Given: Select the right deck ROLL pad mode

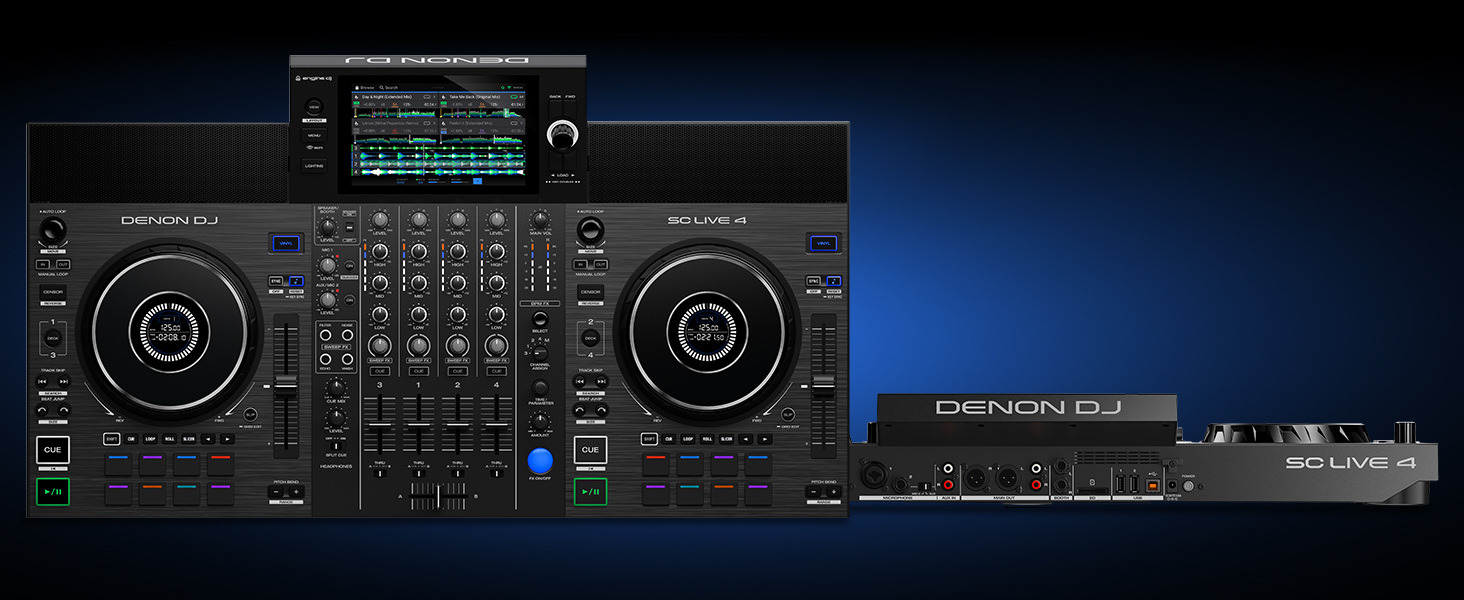Looking at the screenshot, I should (707, 439).
